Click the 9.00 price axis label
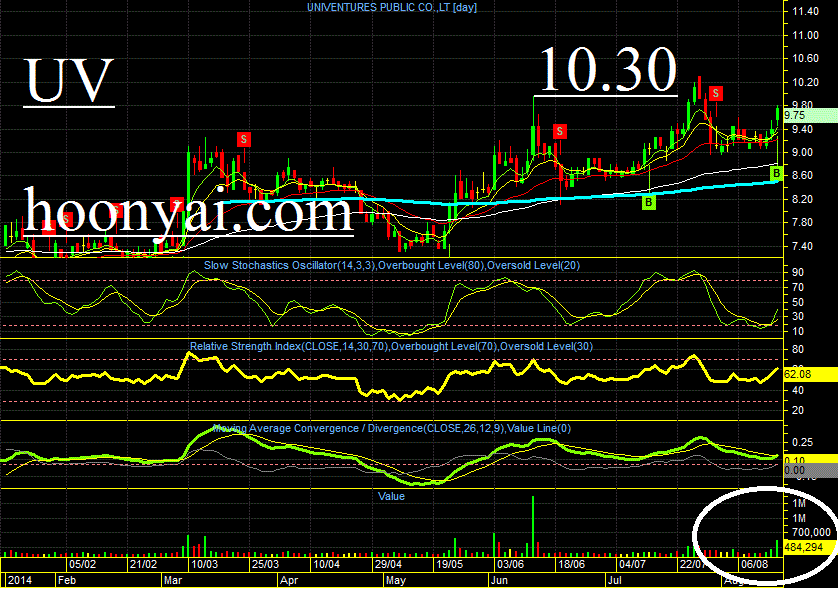838x594 pixels. 802,152
